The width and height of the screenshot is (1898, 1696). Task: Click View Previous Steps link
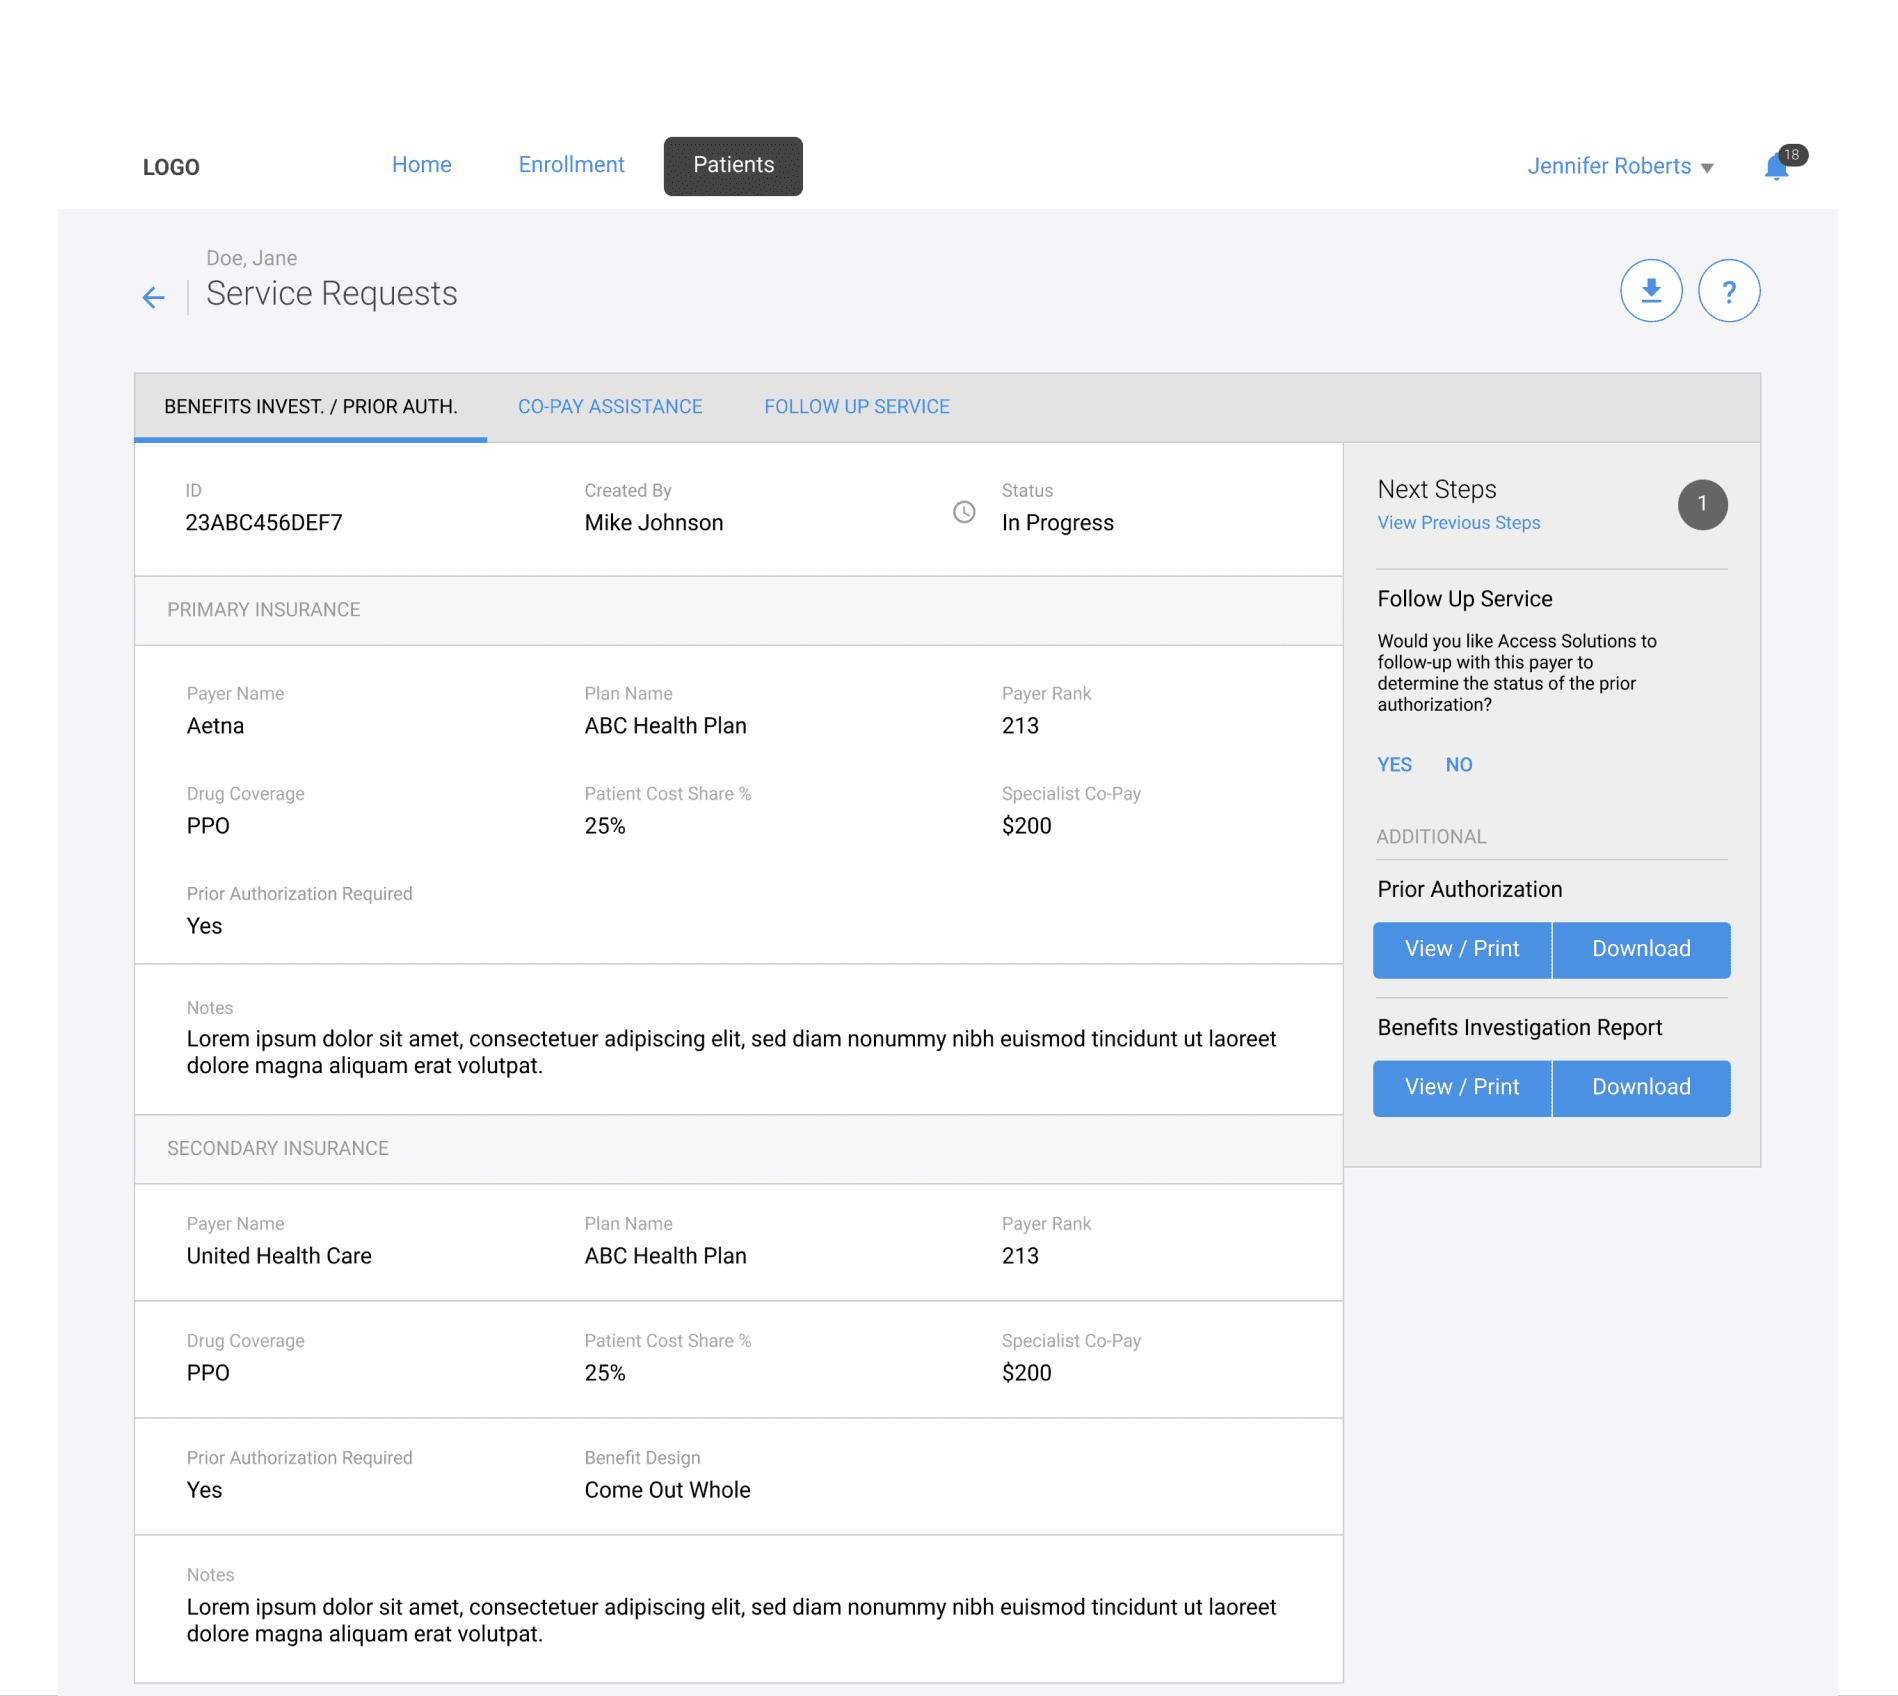tap(1458, 523)
